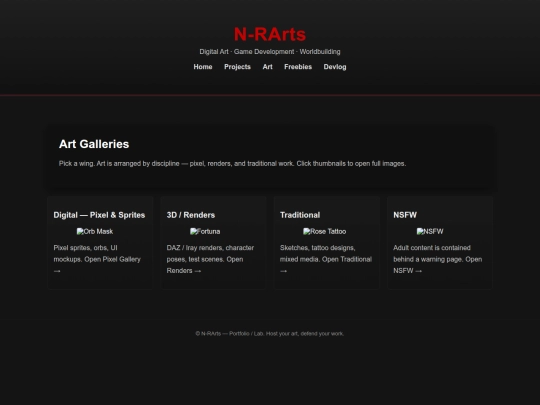Click the Art Galleries heading
This screenshot has height=405, width=540.
[x=94, y=144]
